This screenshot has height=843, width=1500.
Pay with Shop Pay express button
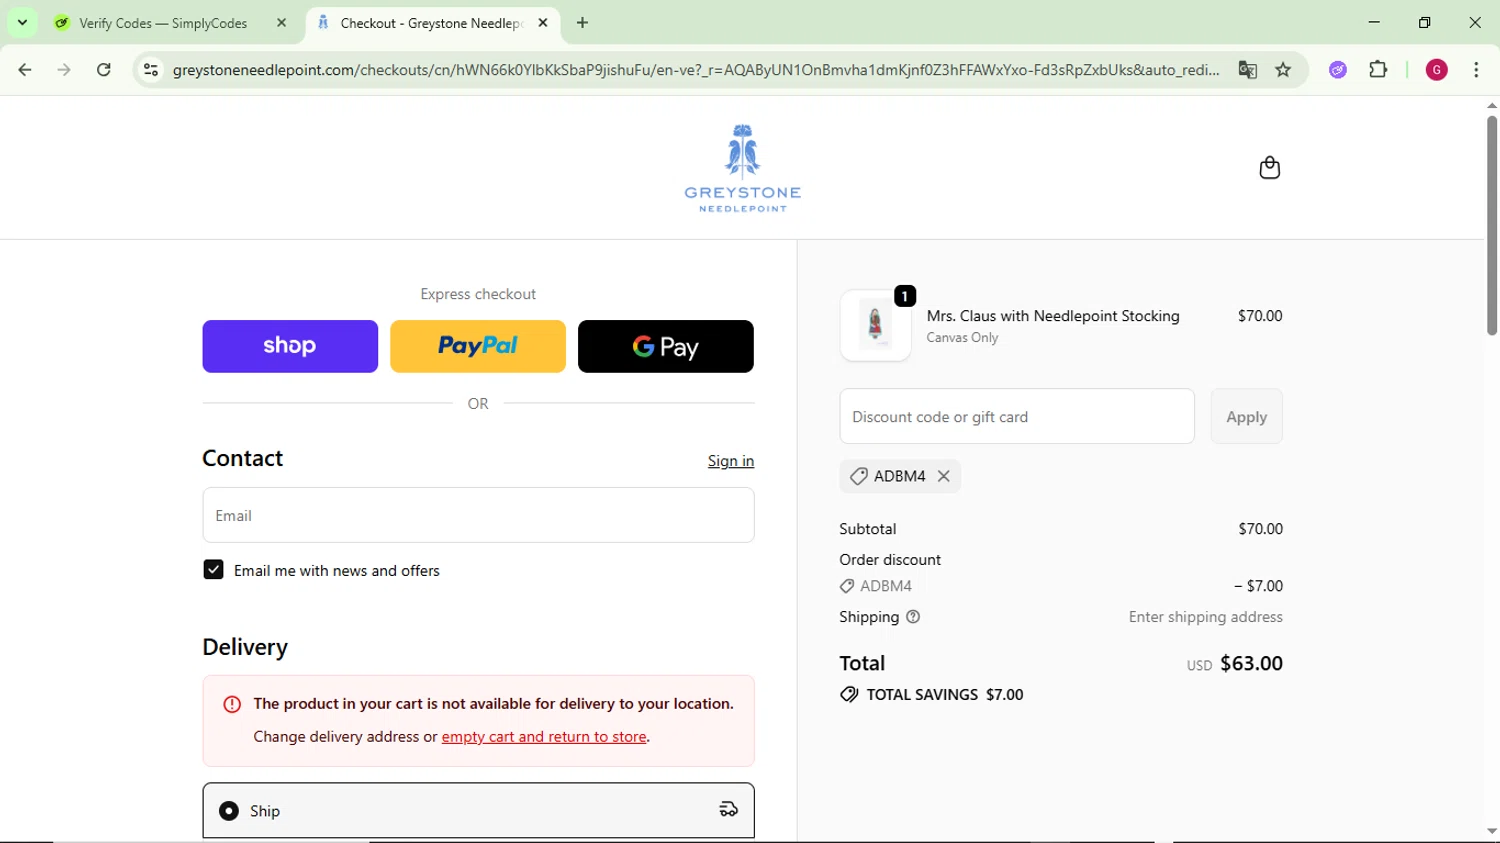(290, 346)
